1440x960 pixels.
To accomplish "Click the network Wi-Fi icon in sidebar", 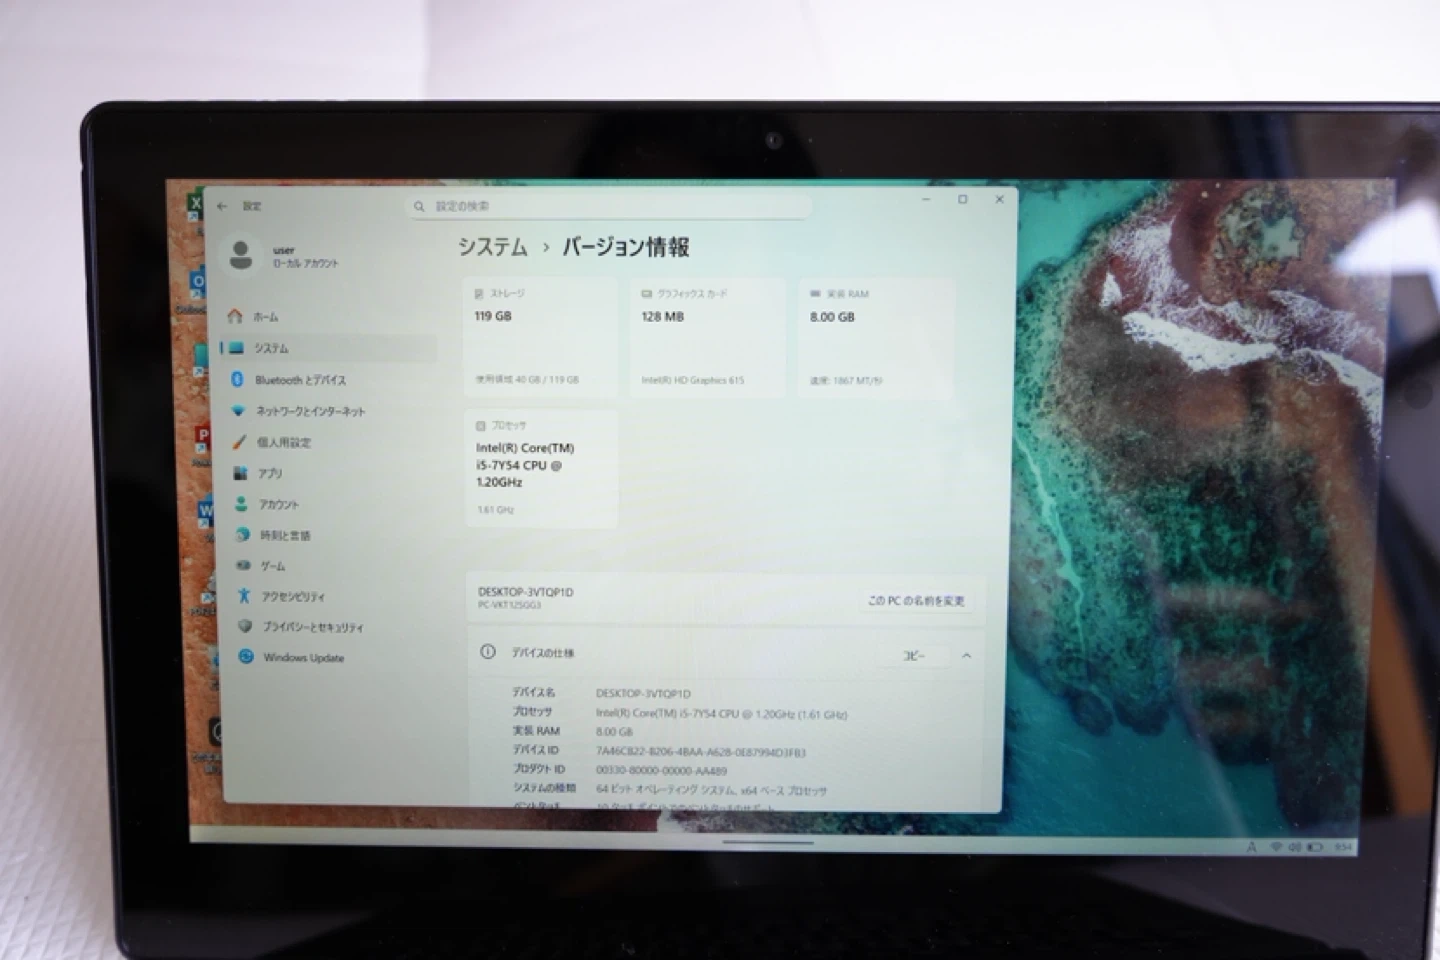I will tap(238, 410).
